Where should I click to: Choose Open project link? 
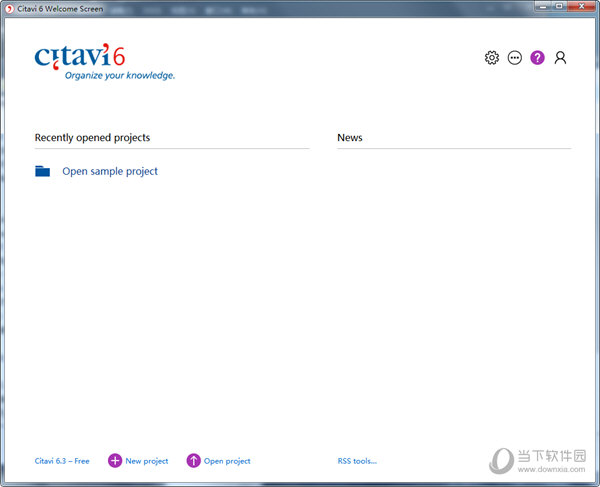[227, 461]
